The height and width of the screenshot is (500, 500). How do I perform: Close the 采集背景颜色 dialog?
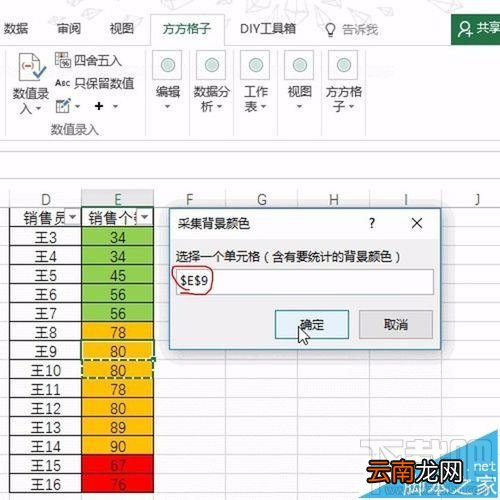(x=417, y=223)
